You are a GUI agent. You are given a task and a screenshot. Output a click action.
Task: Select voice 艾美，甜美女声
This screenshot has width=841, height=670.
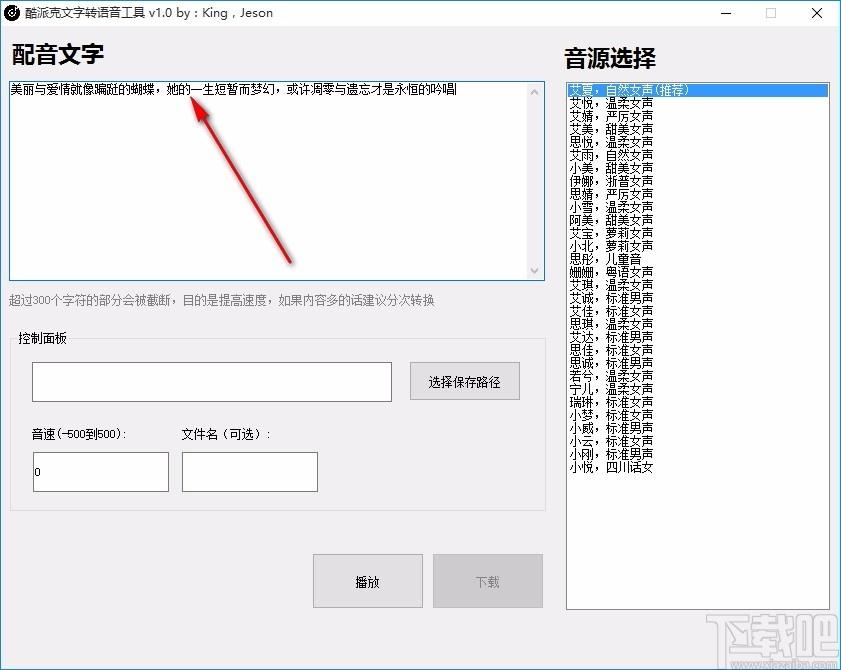click(x=697, y=129)
